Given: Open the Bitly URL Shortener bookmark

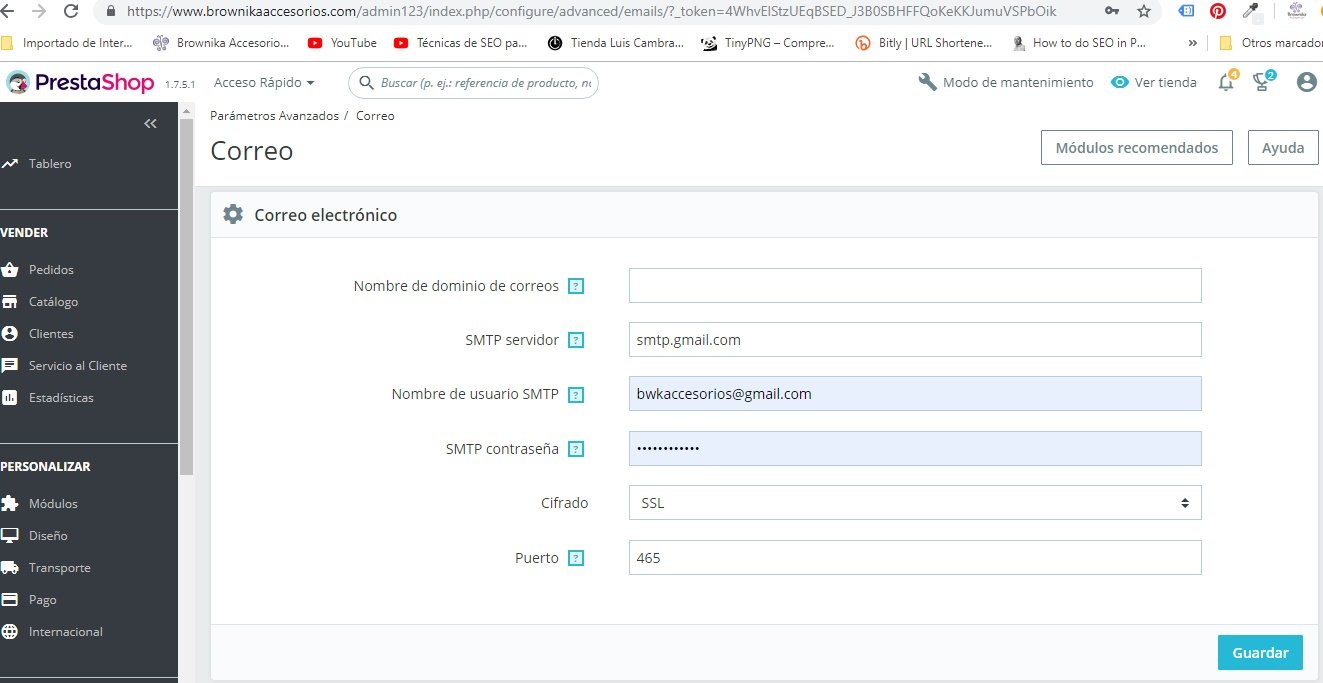Looking at the screenshot, I should (925, 43).
